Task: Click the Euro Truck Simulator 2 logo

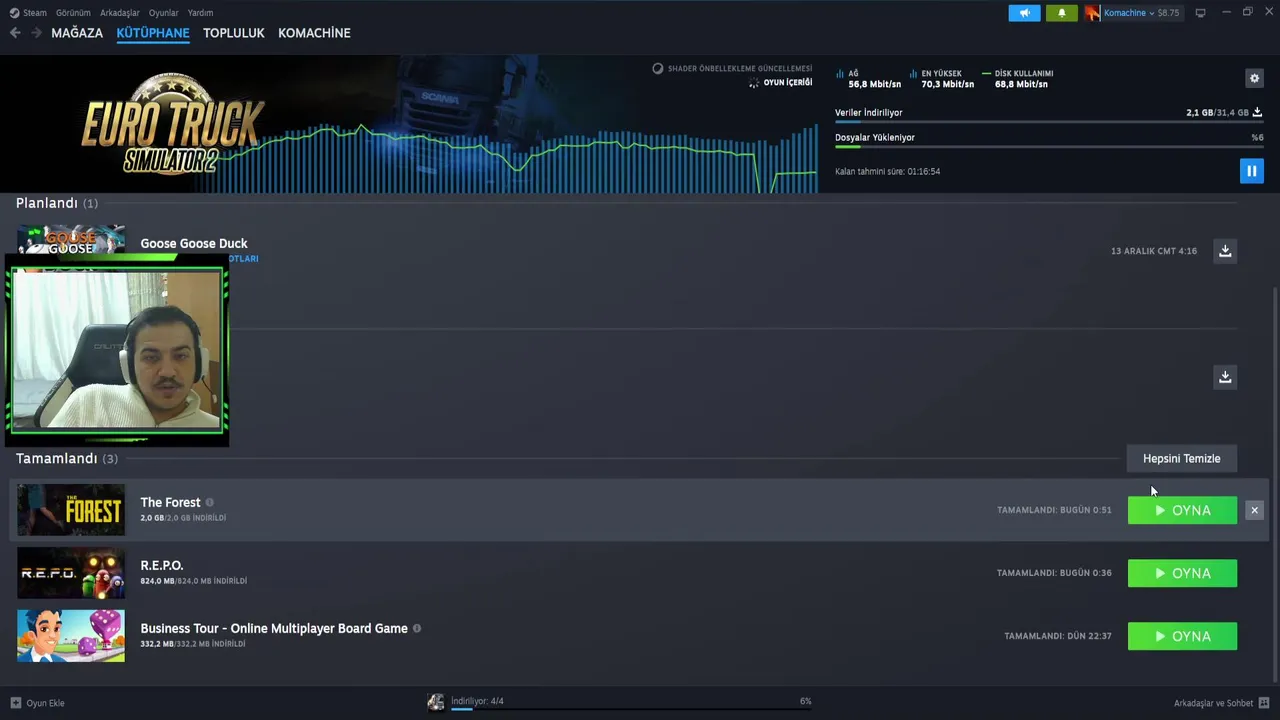Action: [x=172, y=125]
